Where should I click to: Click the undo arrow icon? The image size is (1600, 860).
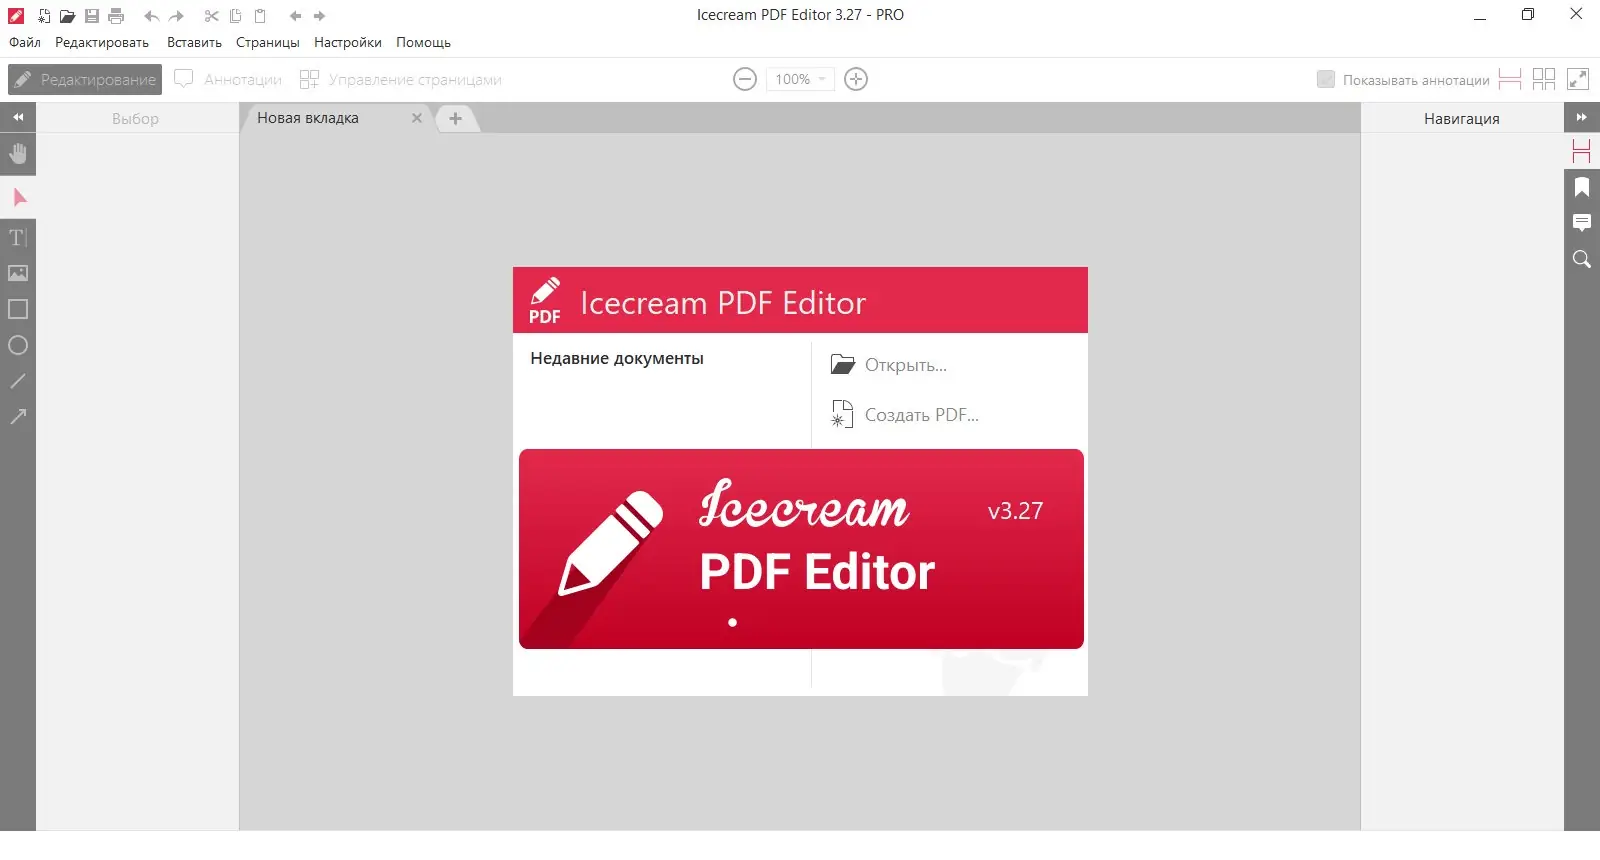click(x=152, y=16)
